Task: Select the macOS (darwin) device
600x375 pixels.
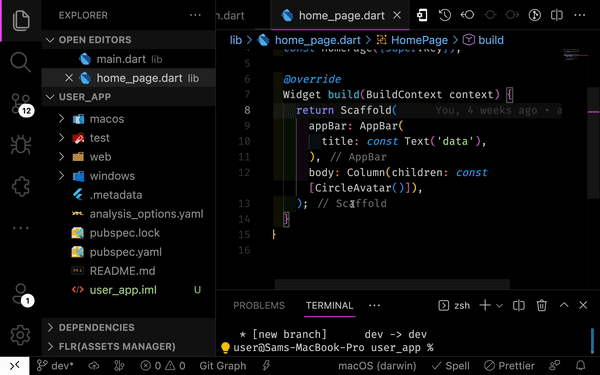Action: [377, 366]
